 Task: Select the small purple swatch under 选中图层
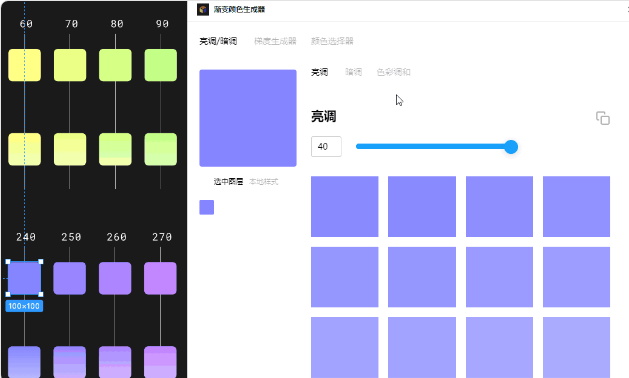click(x=207, y=207)
